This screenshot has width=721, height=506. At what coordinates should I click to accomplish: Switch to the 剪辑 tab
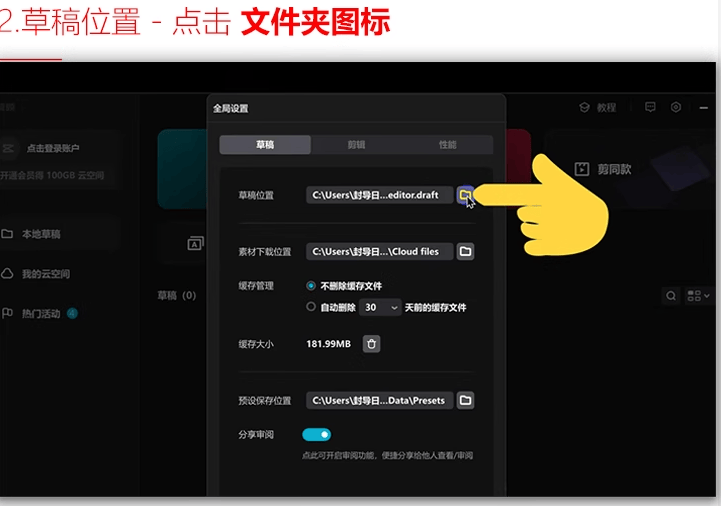(x=356, y=145)
